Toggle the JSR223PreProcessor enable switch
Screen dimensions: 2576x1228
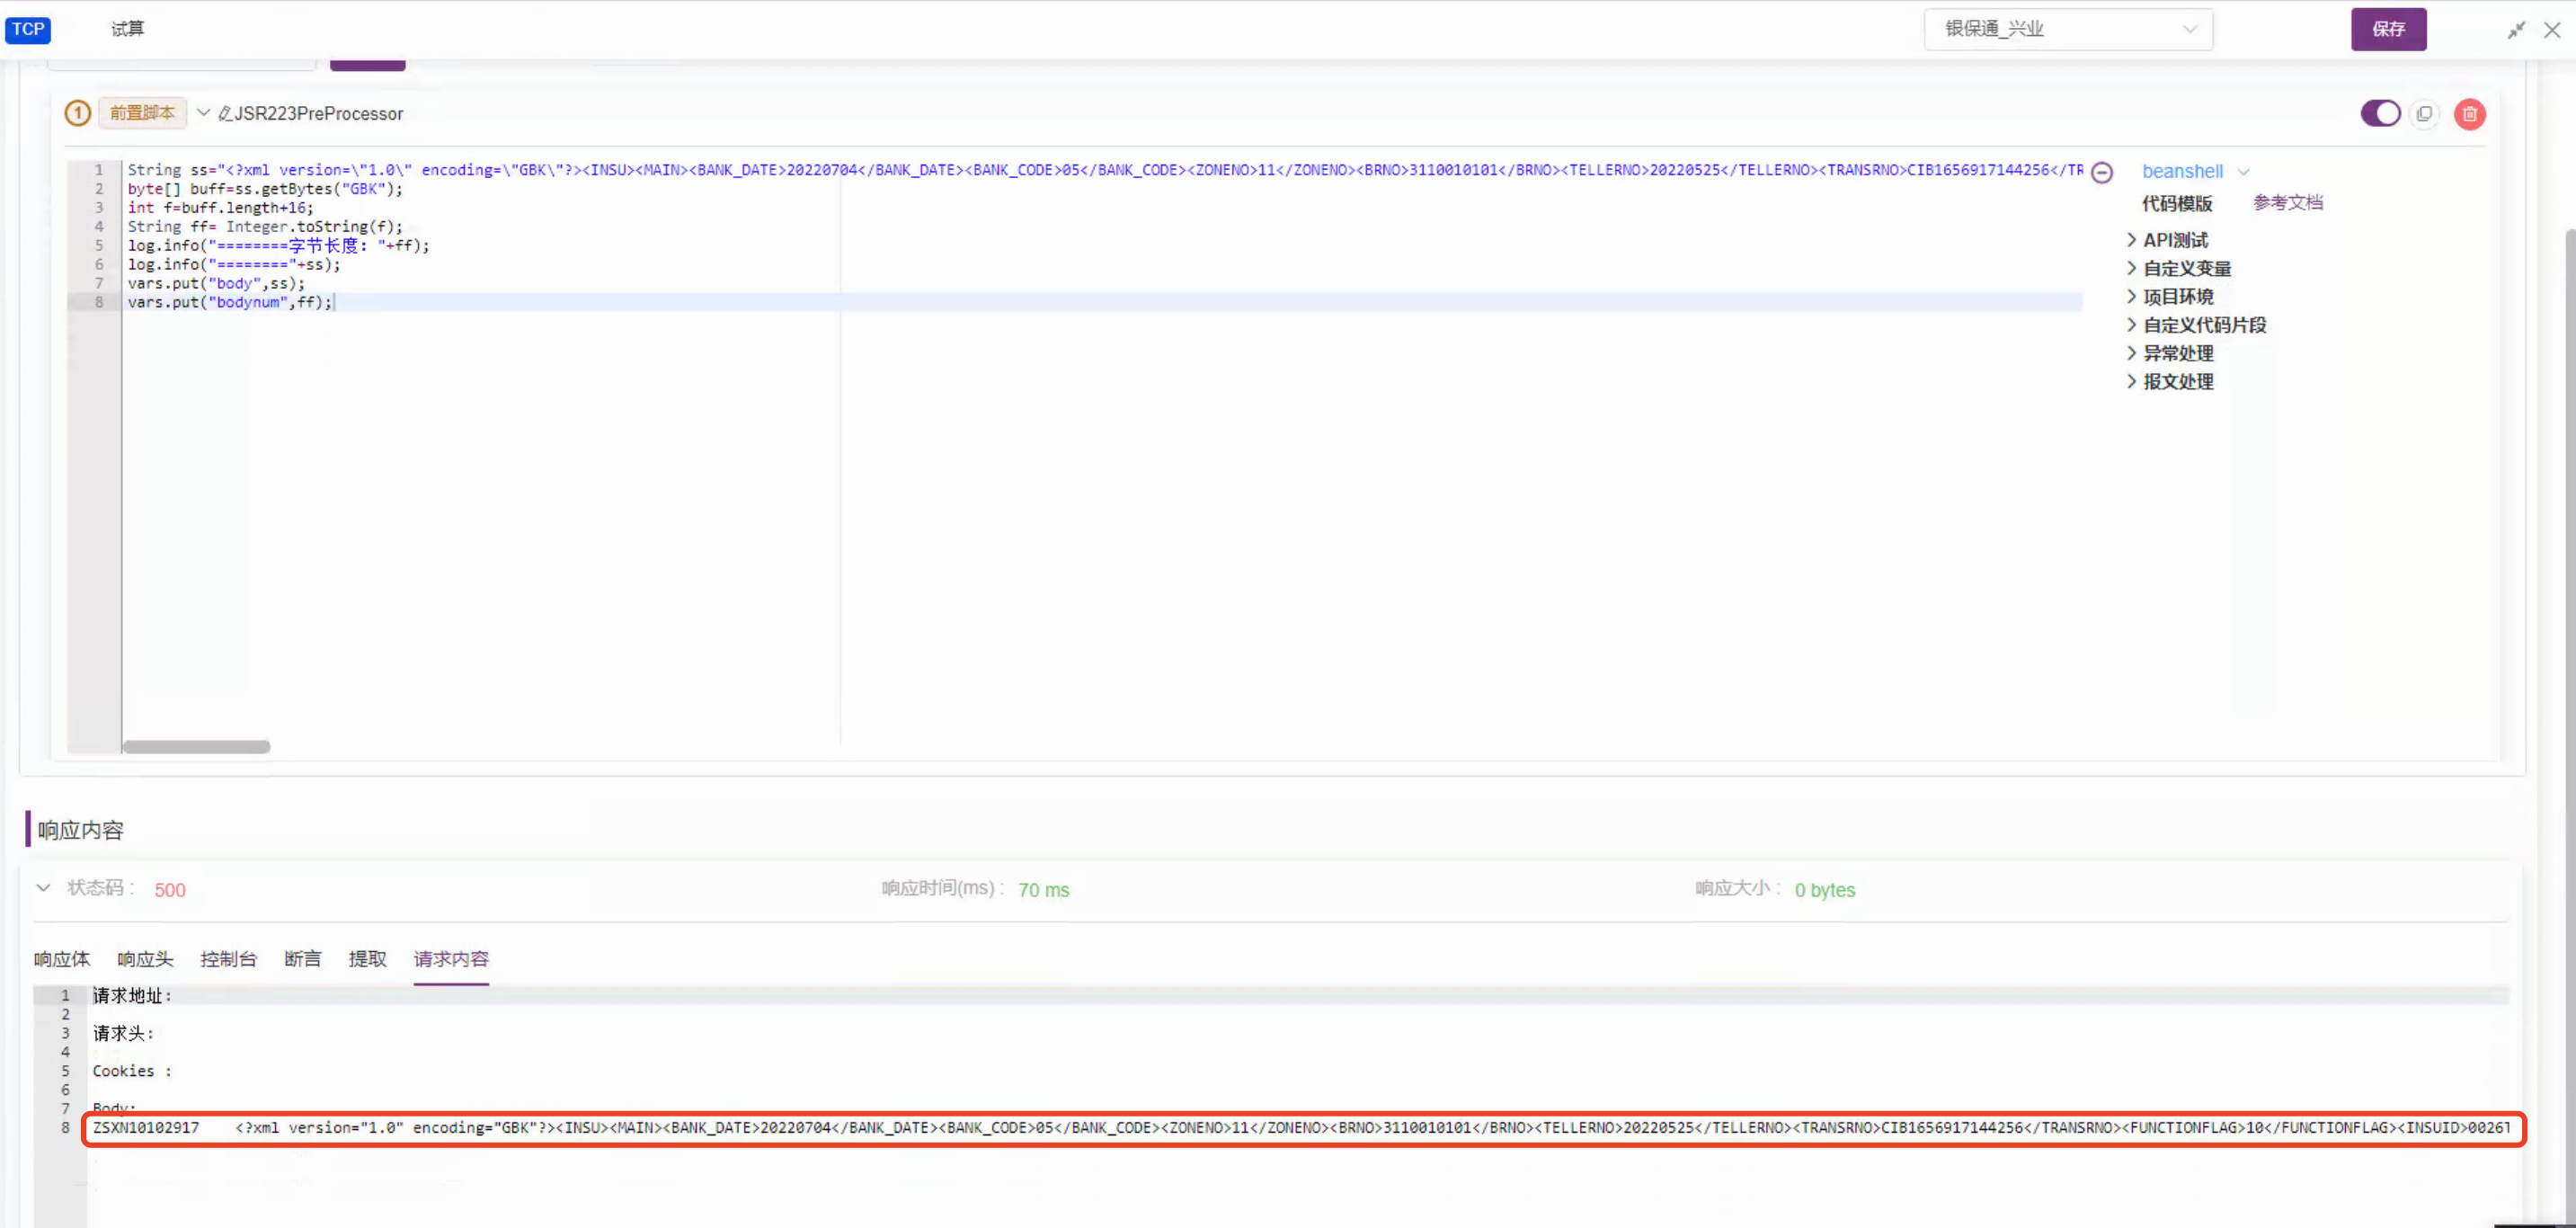click(2380, 113)
